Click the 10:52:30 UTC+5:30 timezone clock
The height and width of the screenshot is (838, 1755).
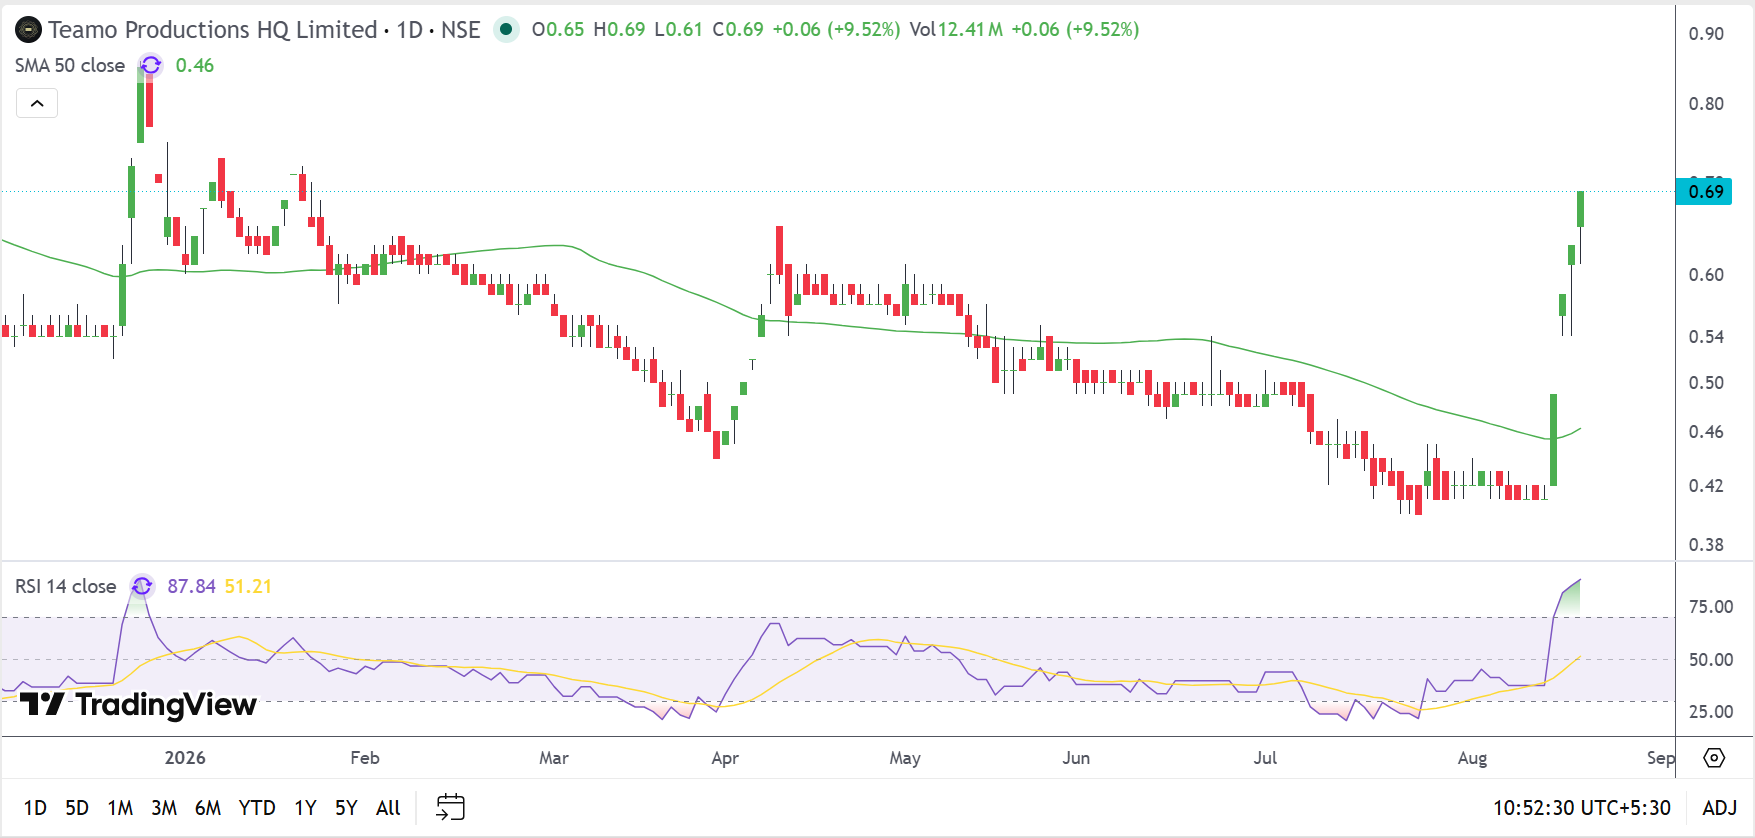click(1582, 808)
